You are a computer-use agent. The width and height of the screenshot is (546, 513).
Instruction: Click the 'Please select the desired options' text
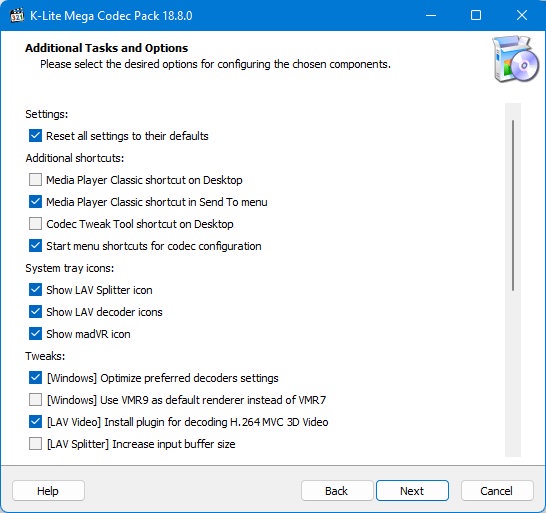pyautogui.click(x=216, y=64)
